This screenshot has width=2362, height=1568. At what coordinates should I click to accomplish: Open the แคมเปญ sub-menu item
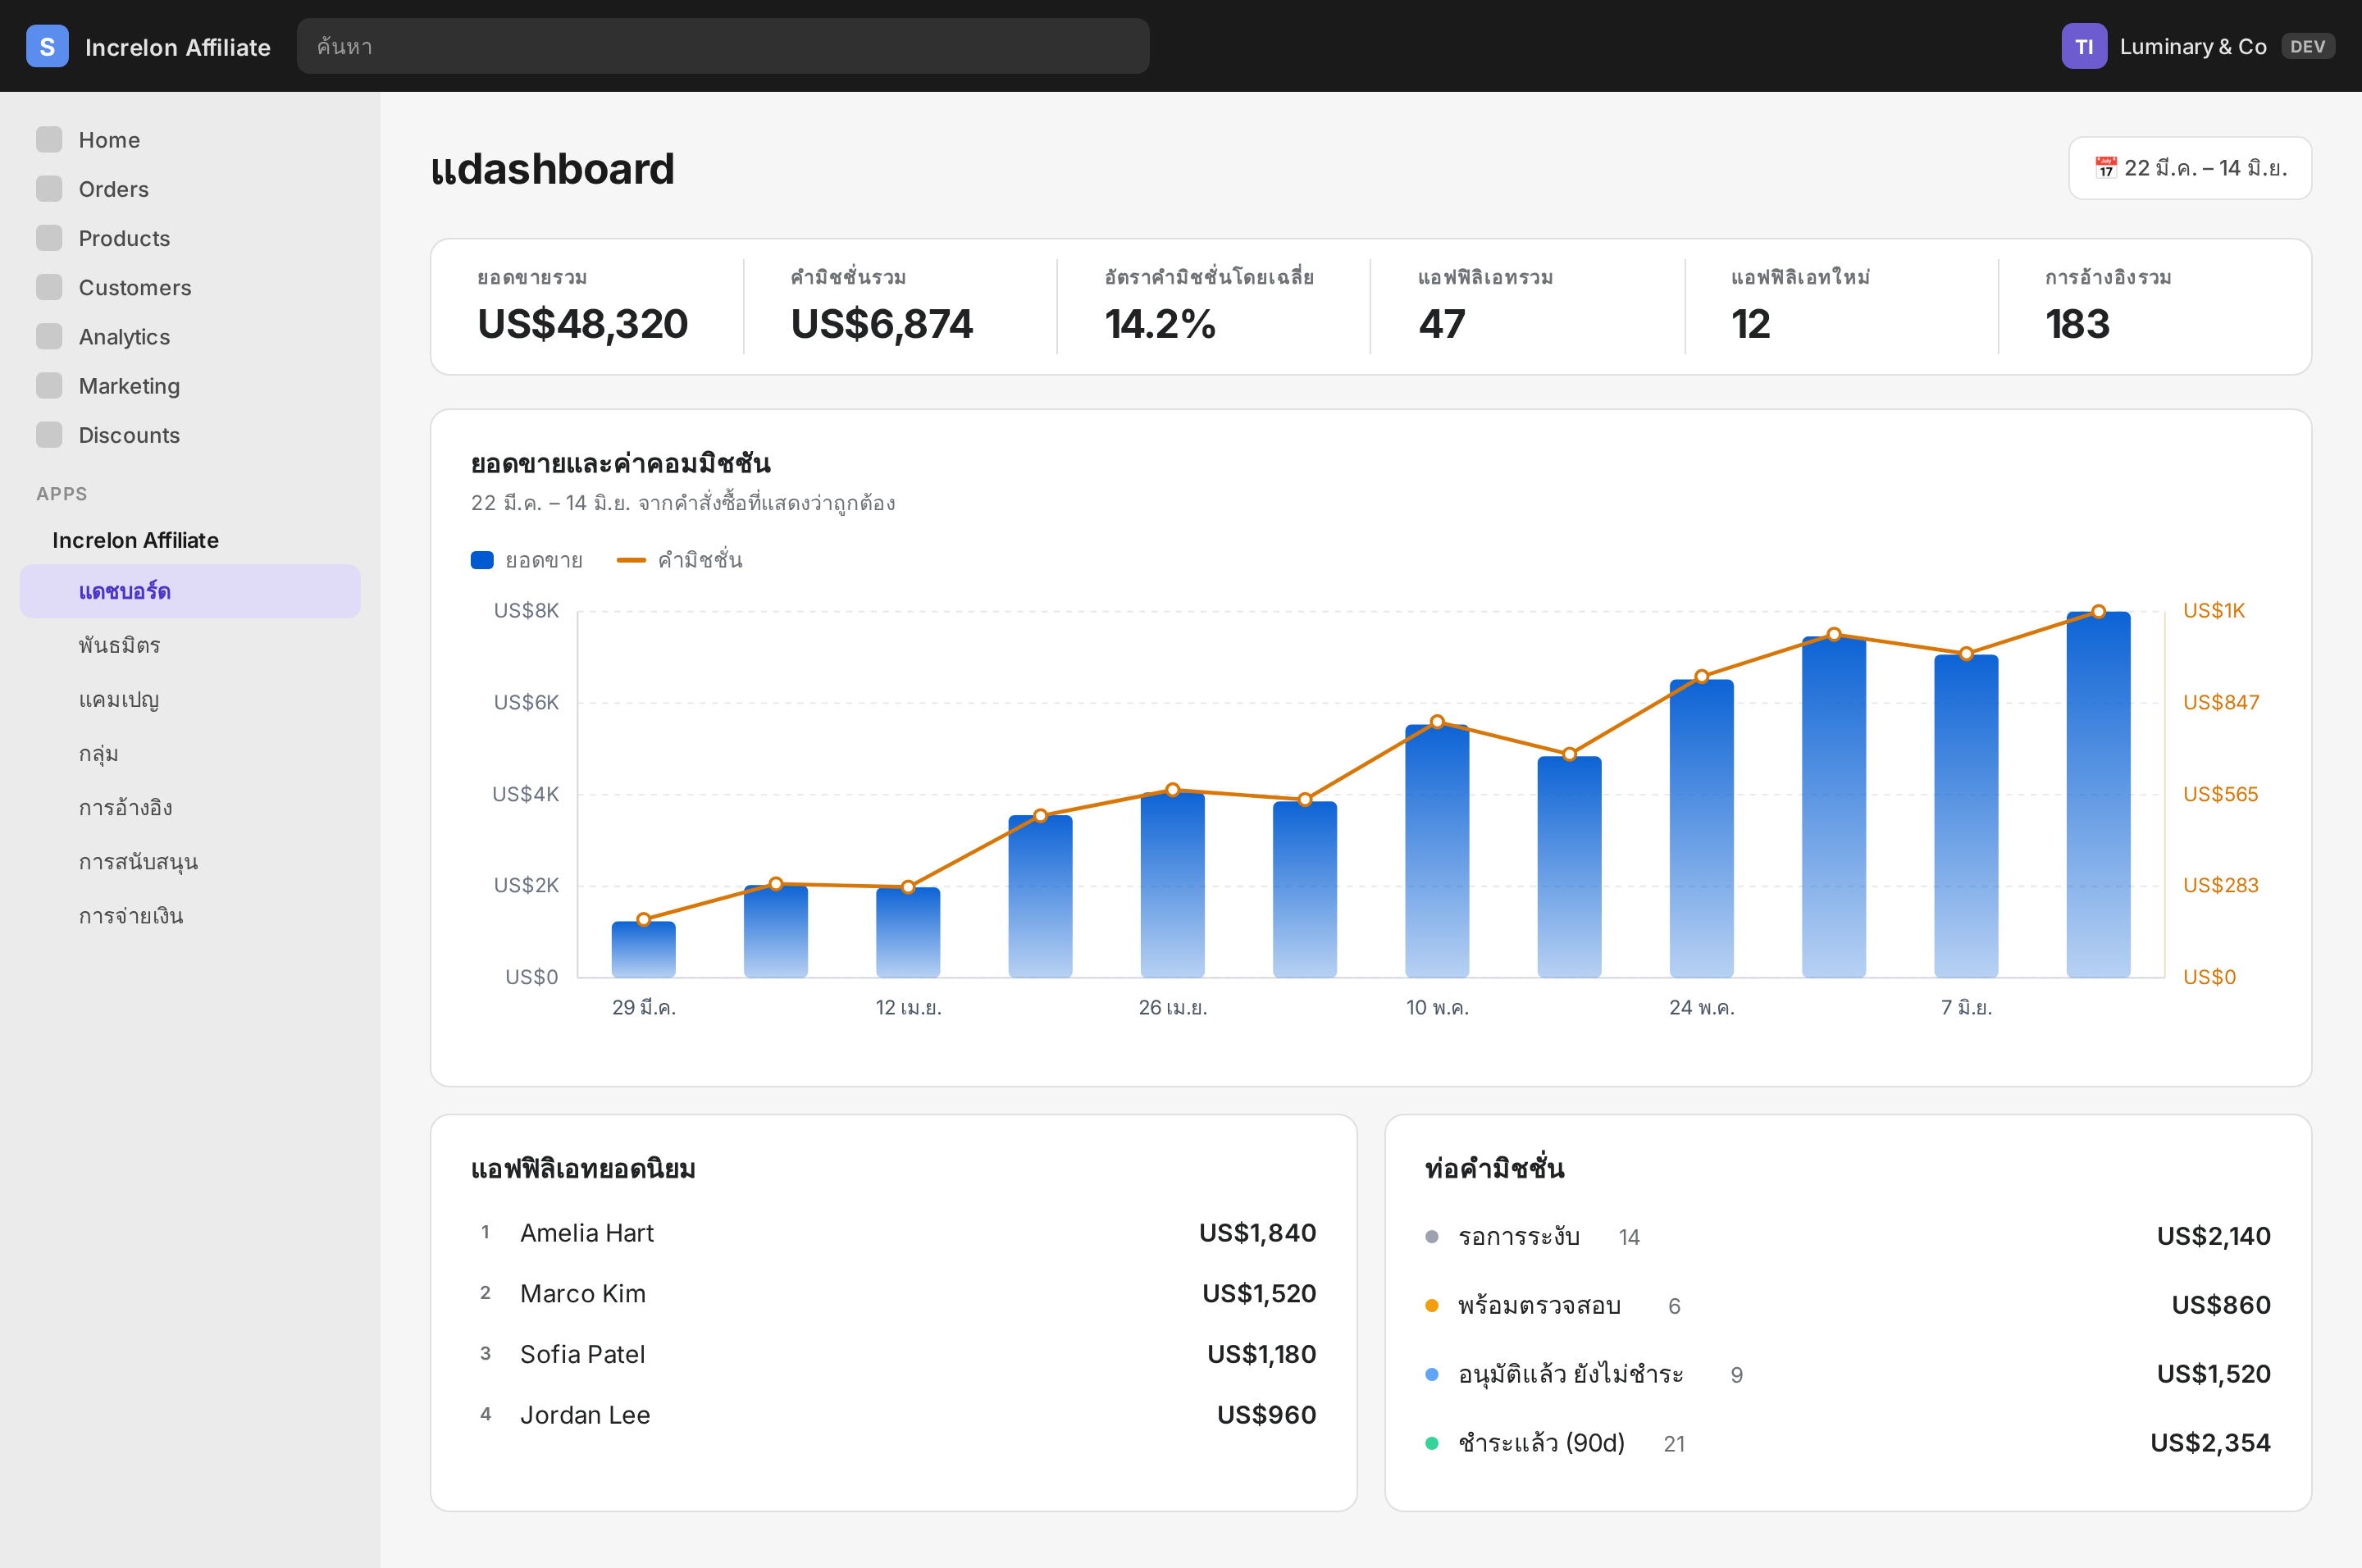[190, 699]
